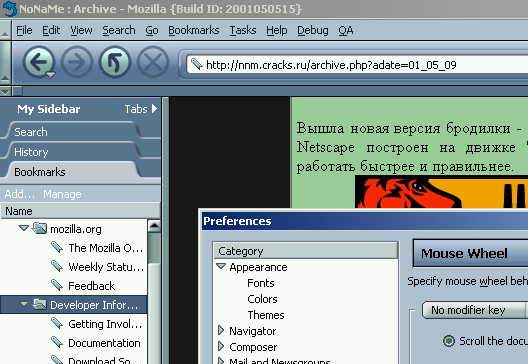This screenshot has width=528, height=364.
Task: Select the Scroll the document radio button
Action: point(449,341)
